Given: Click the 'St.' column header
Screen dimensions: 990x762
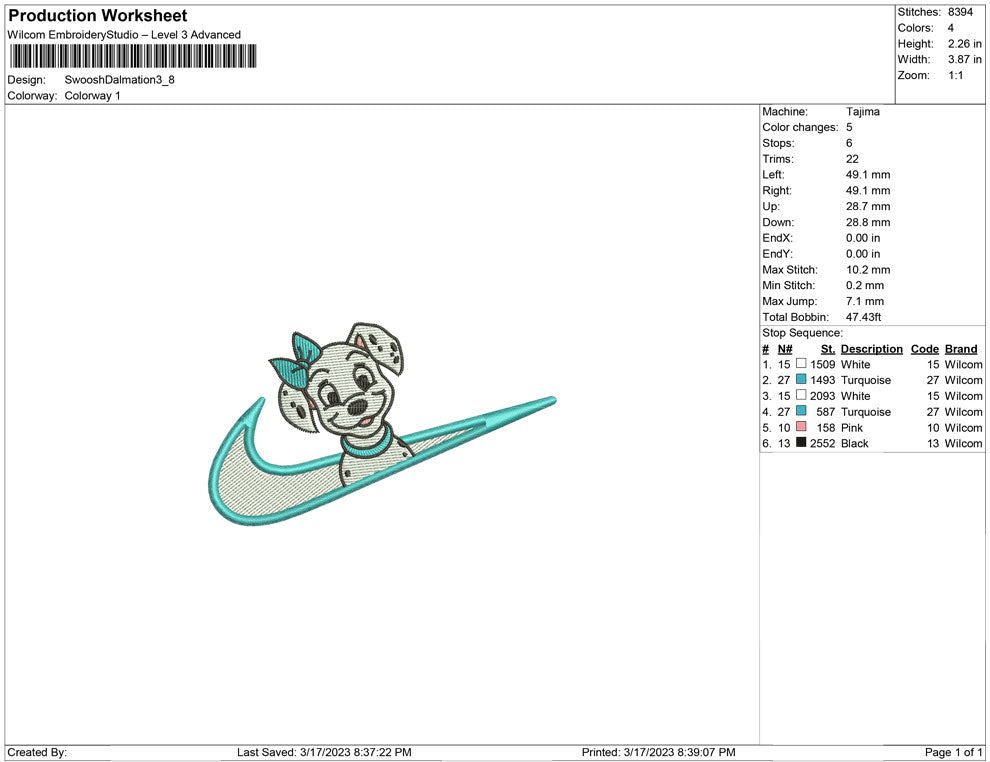Looking at the screenshot, I should click(x=828, y=349).
